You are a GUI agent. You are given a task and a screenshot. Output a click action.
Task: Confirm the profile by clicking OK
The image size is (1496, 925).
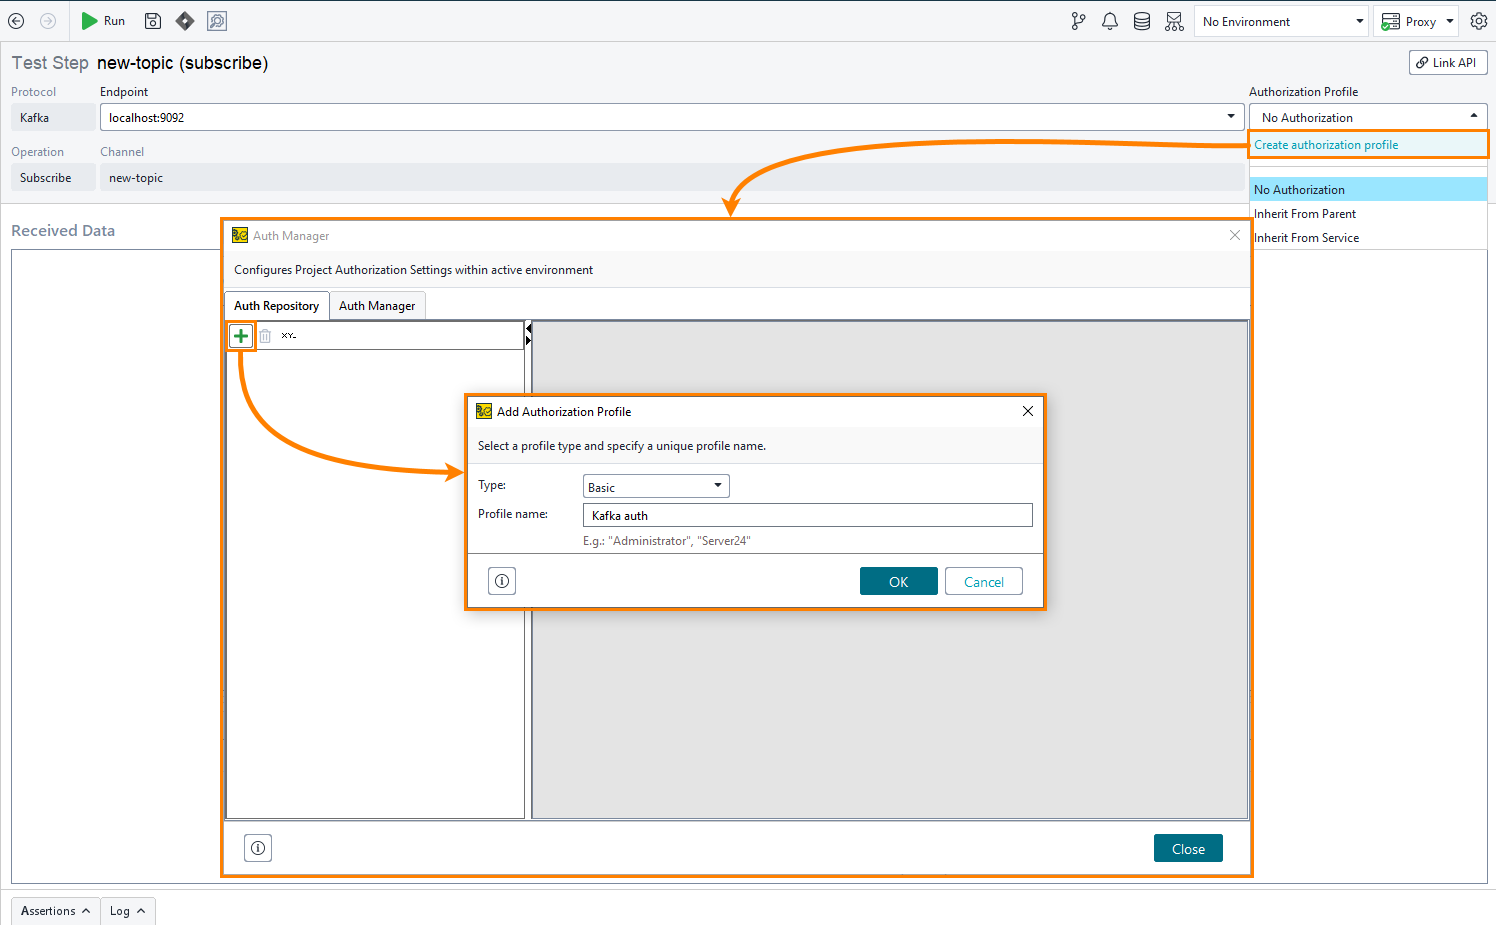[897, 580]
